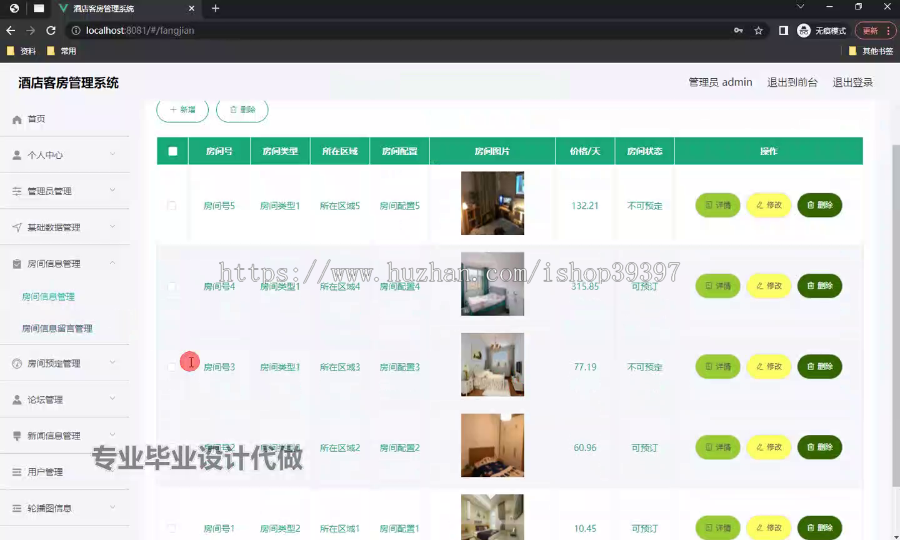Click 修改 for the 房间号5 row

[x=769, y=205]
